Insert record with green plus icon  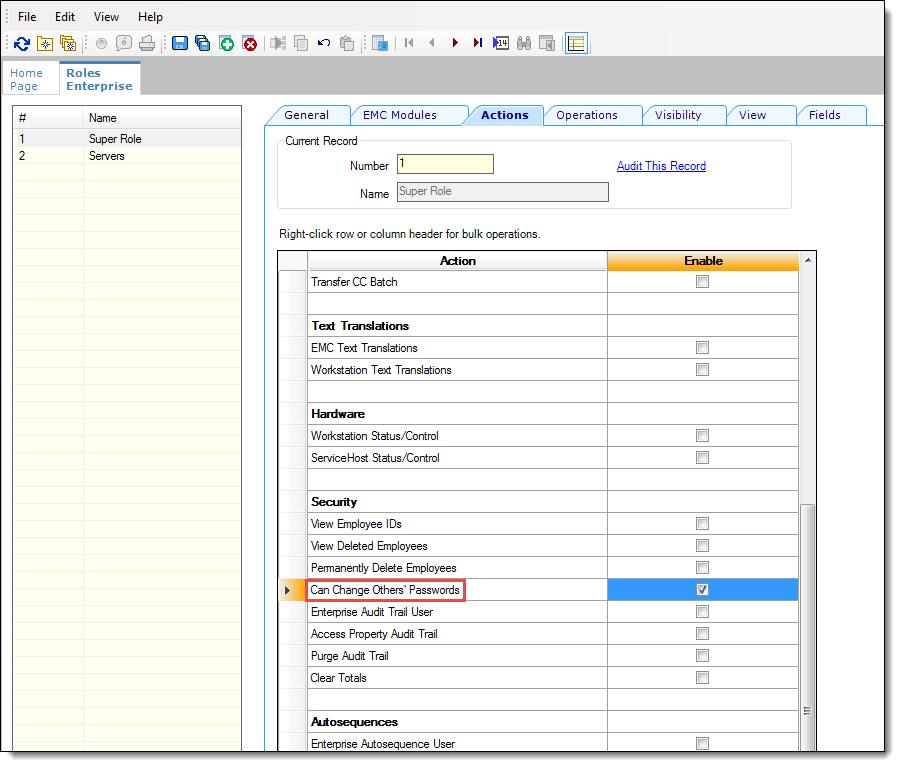(227, 43)
